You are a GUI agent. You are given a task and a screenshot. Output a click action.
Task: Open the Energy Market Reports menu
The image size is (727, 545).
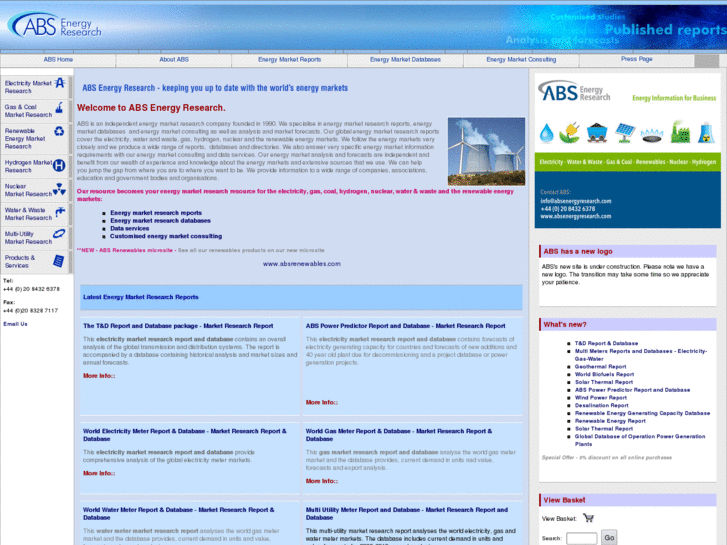coord(289,59)
